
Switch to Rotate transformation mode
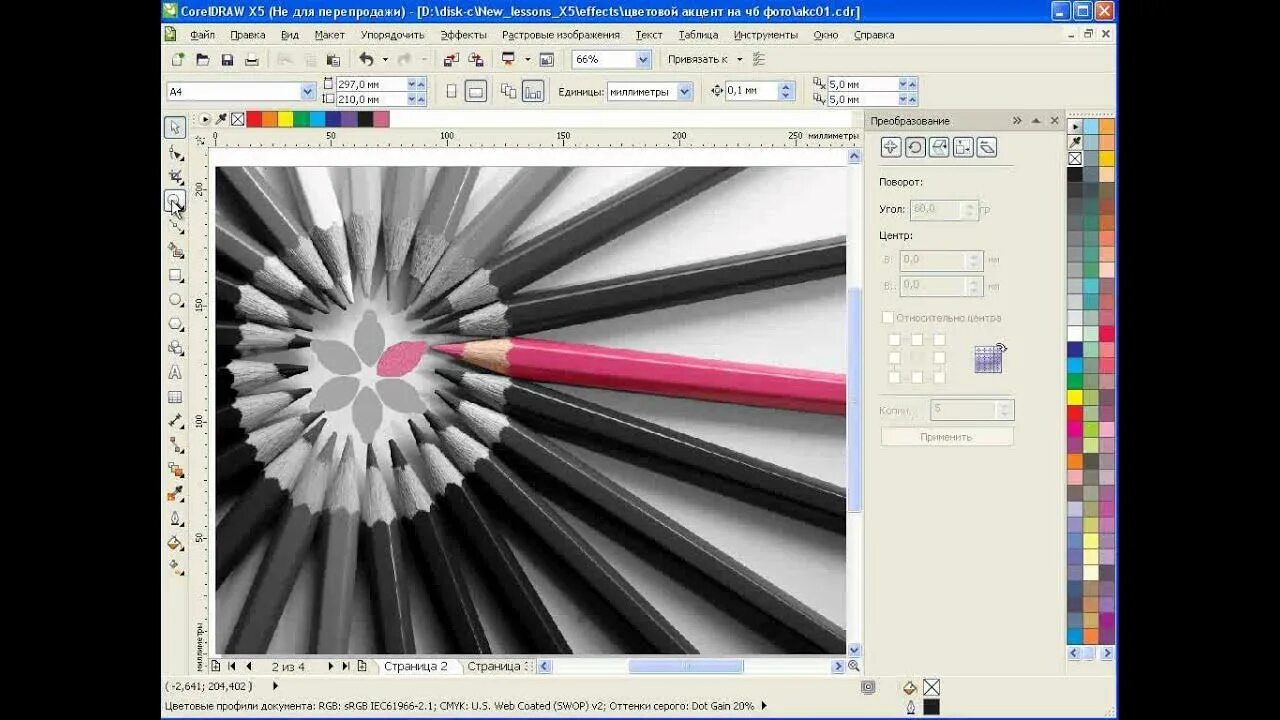click(915, 147)
